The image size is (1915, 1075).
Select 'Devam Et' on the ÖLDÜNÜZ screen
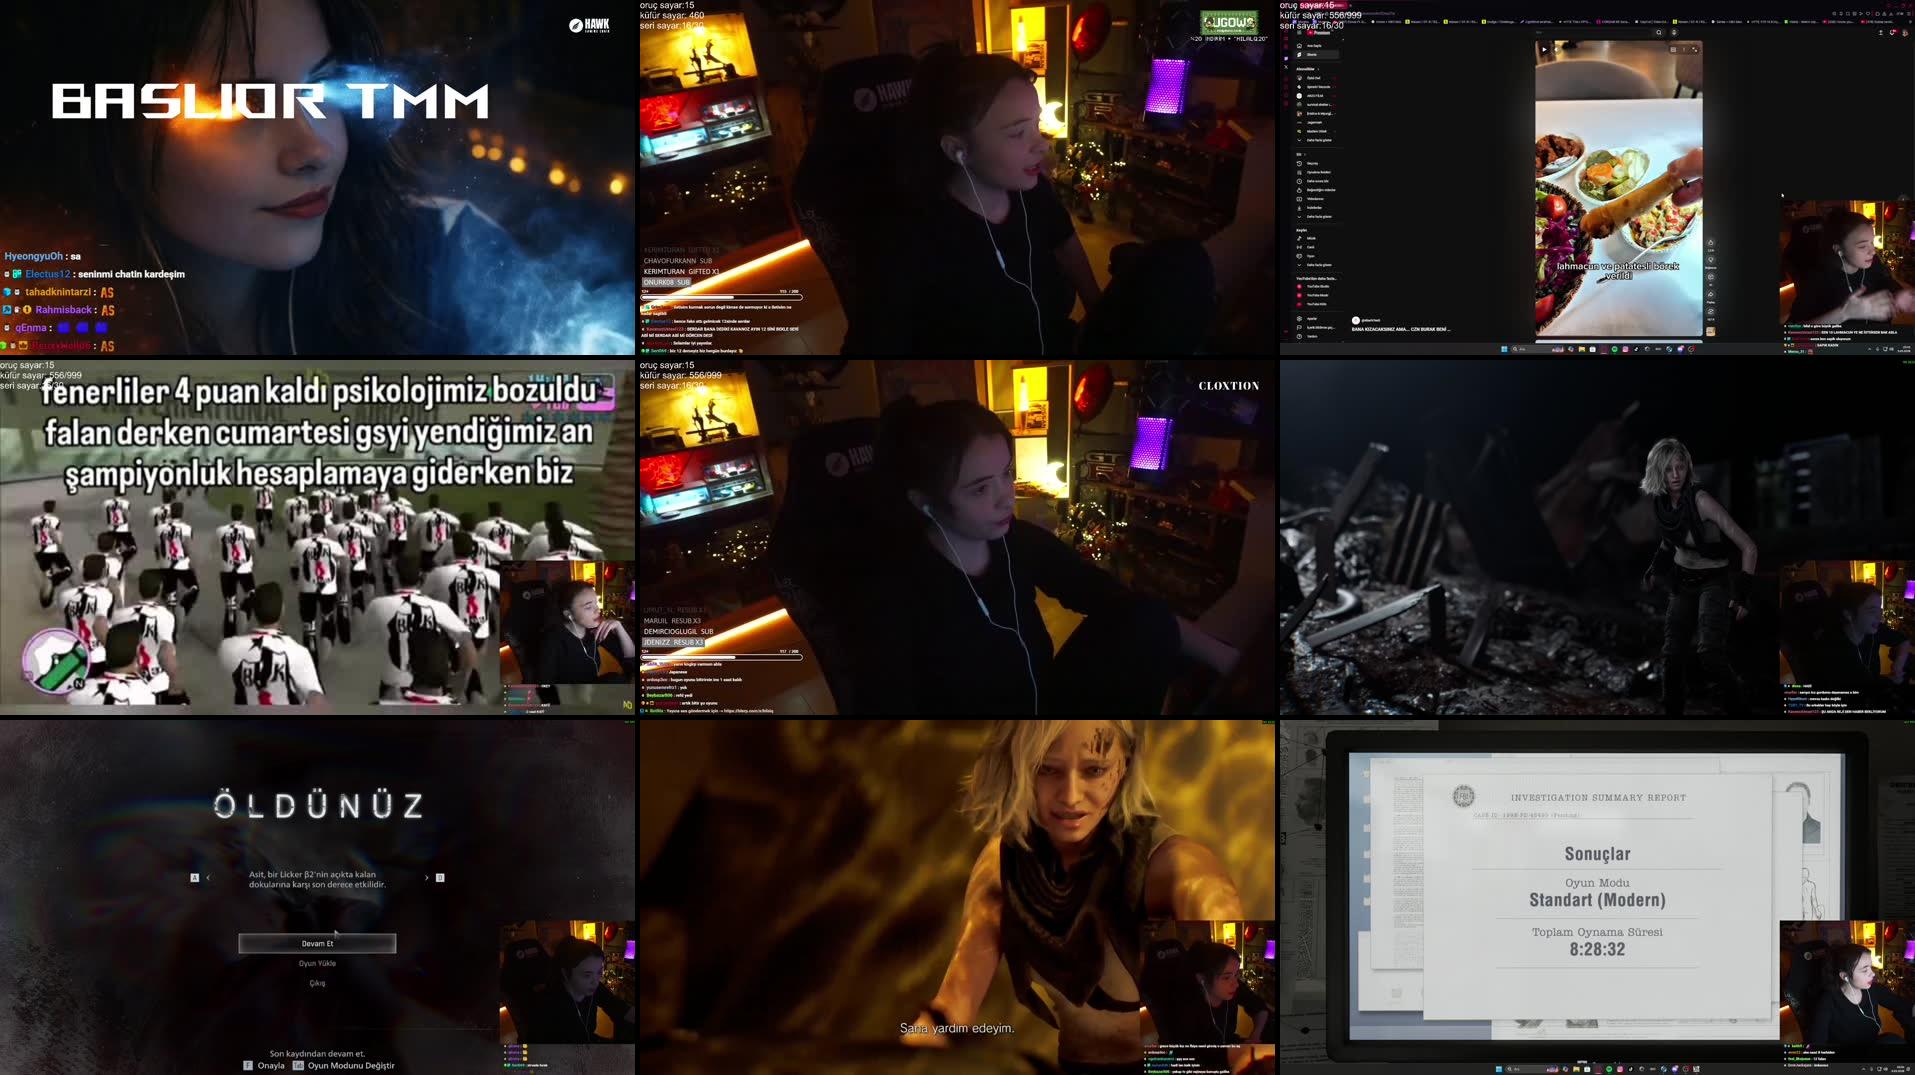(317, 943)
